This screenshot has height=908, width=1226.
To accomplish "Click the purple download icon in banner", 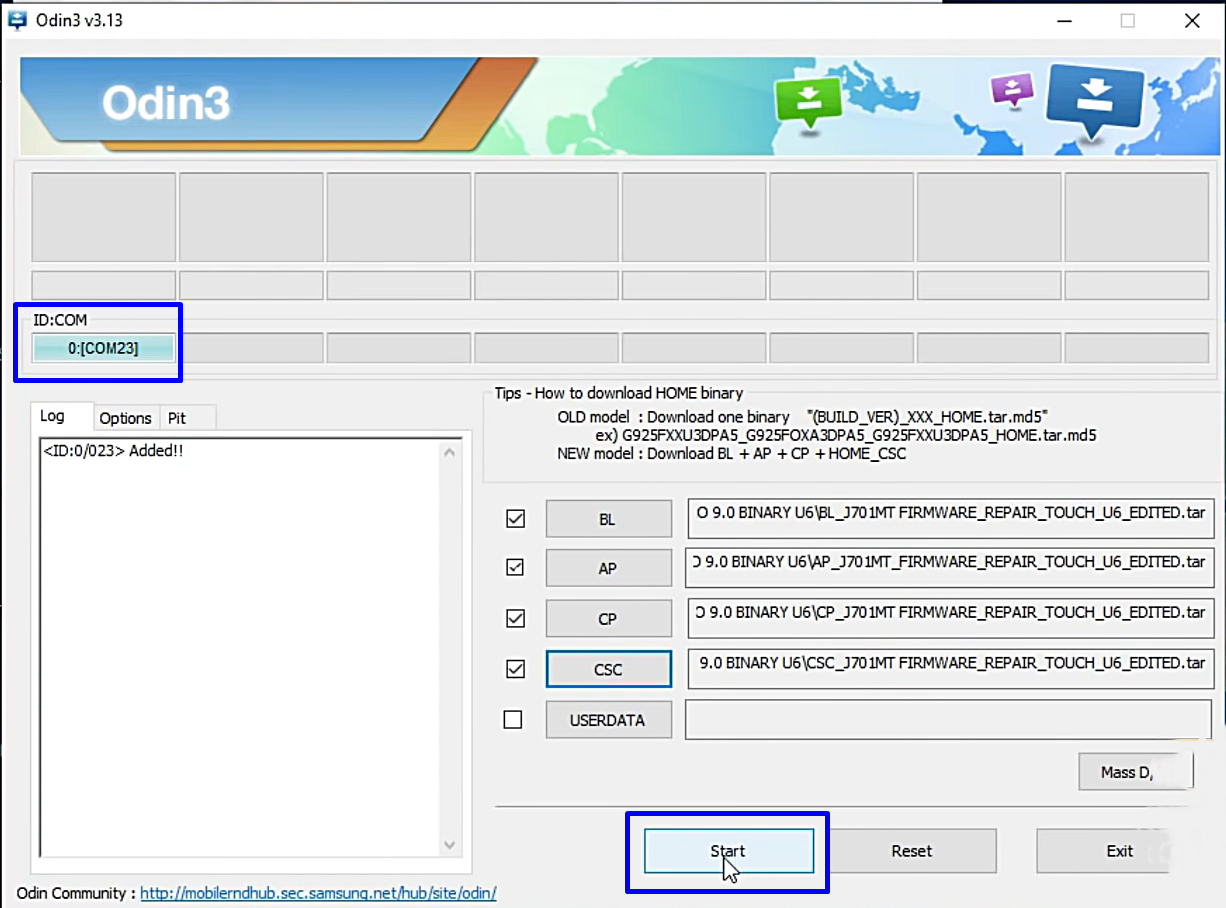I will 1011,92.
